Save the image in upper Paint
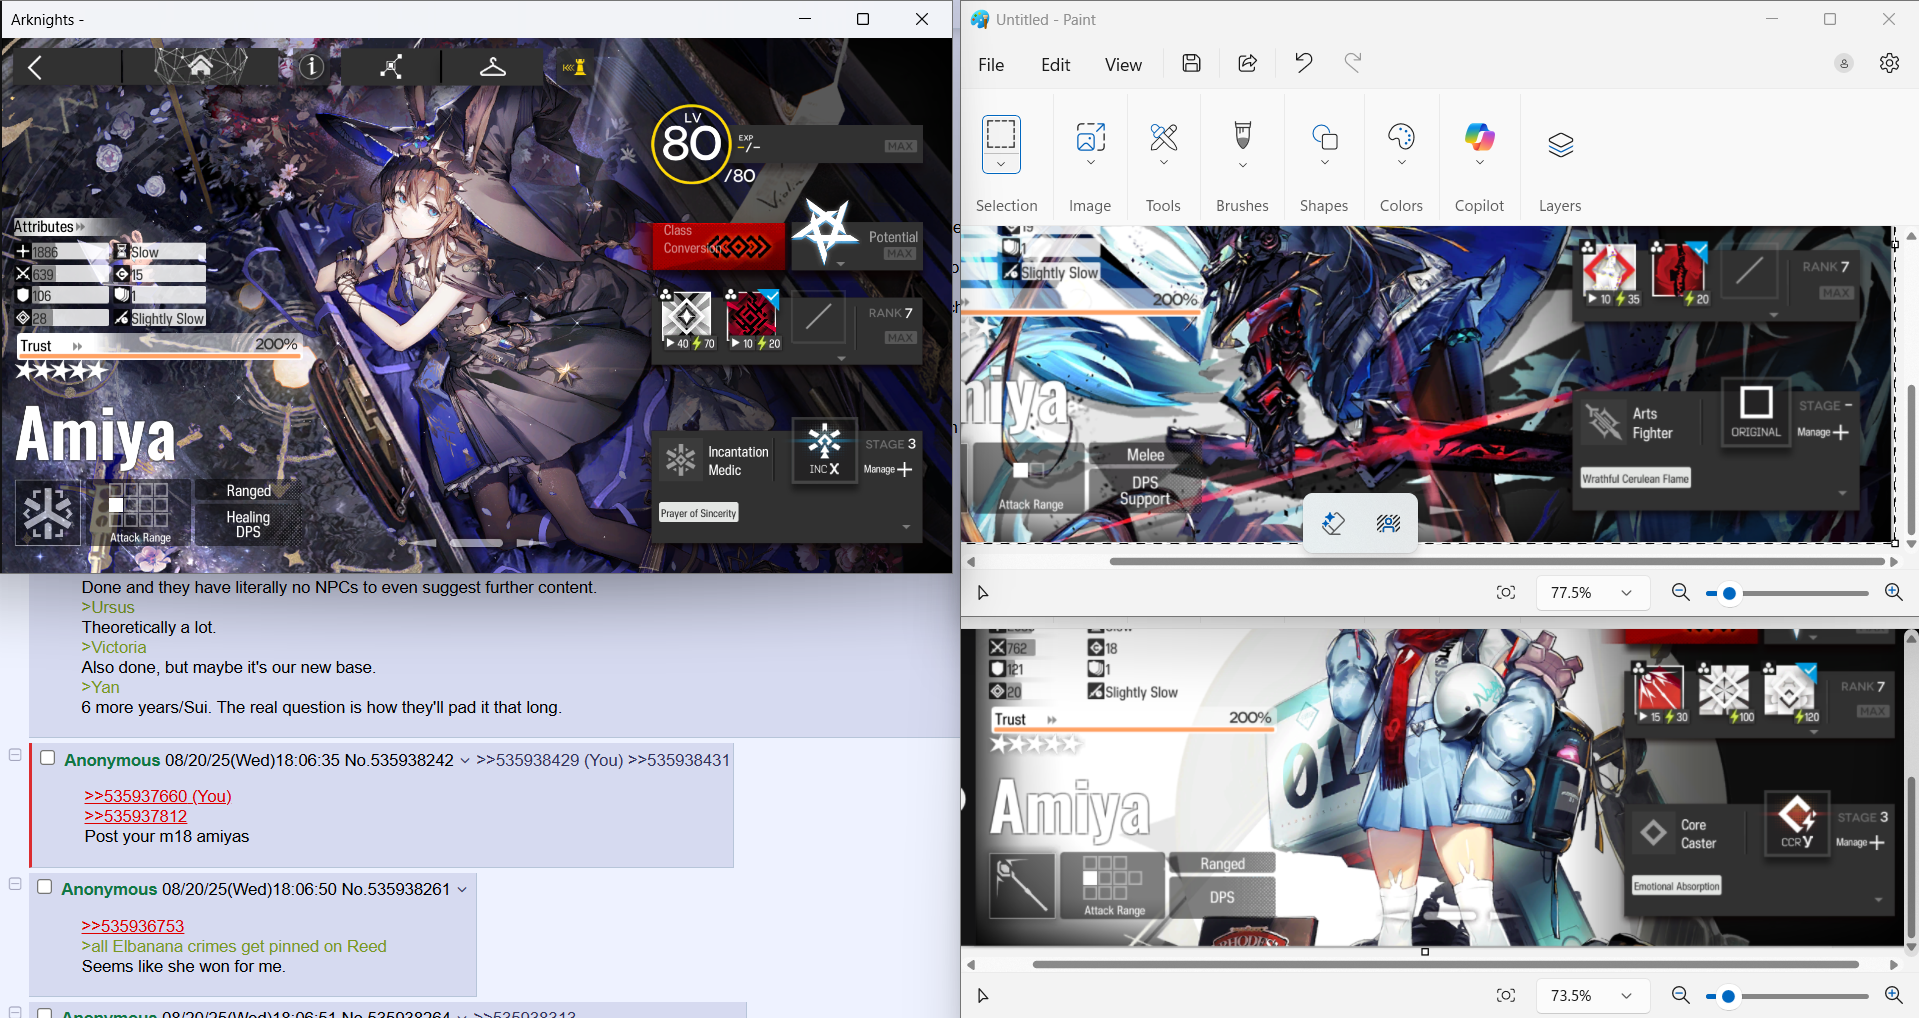The width and height of the screenshot is (1919, 1018). pos(1191,63)
